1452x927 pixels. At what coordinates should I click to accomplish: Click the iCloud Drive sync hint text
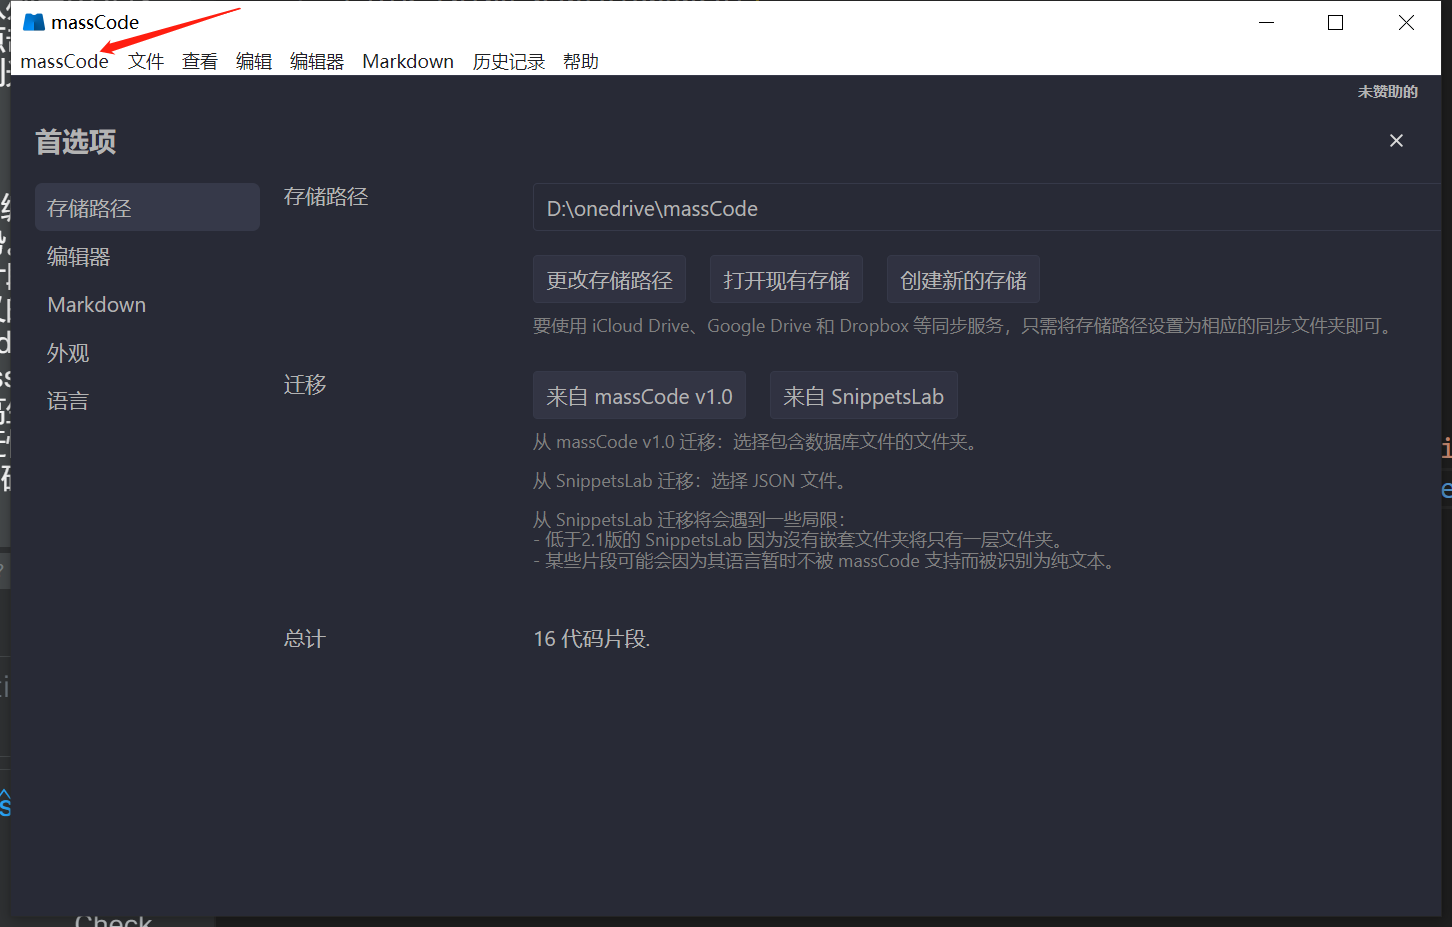[x=964, y=326]
